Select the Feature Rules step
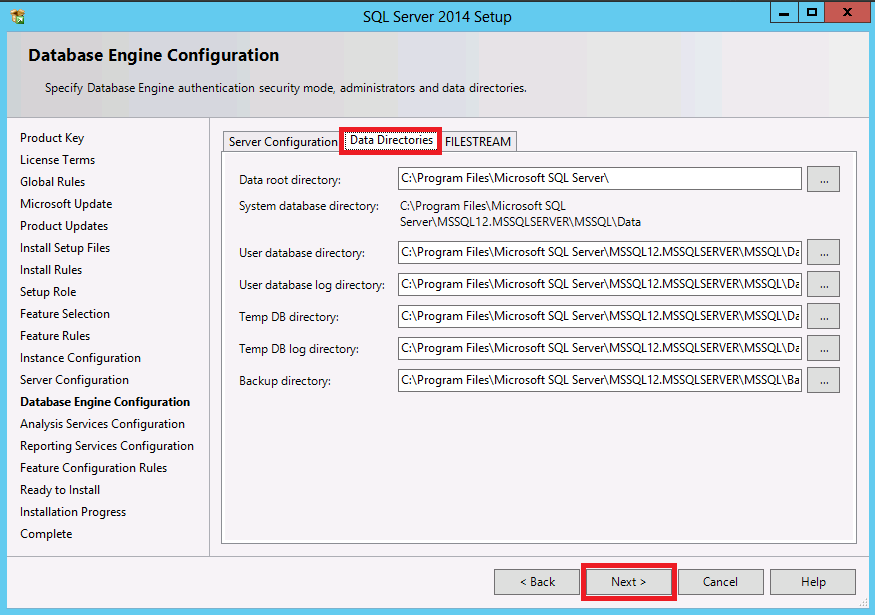The height and width of the screenshot is (615, 875). click(55, 336)
